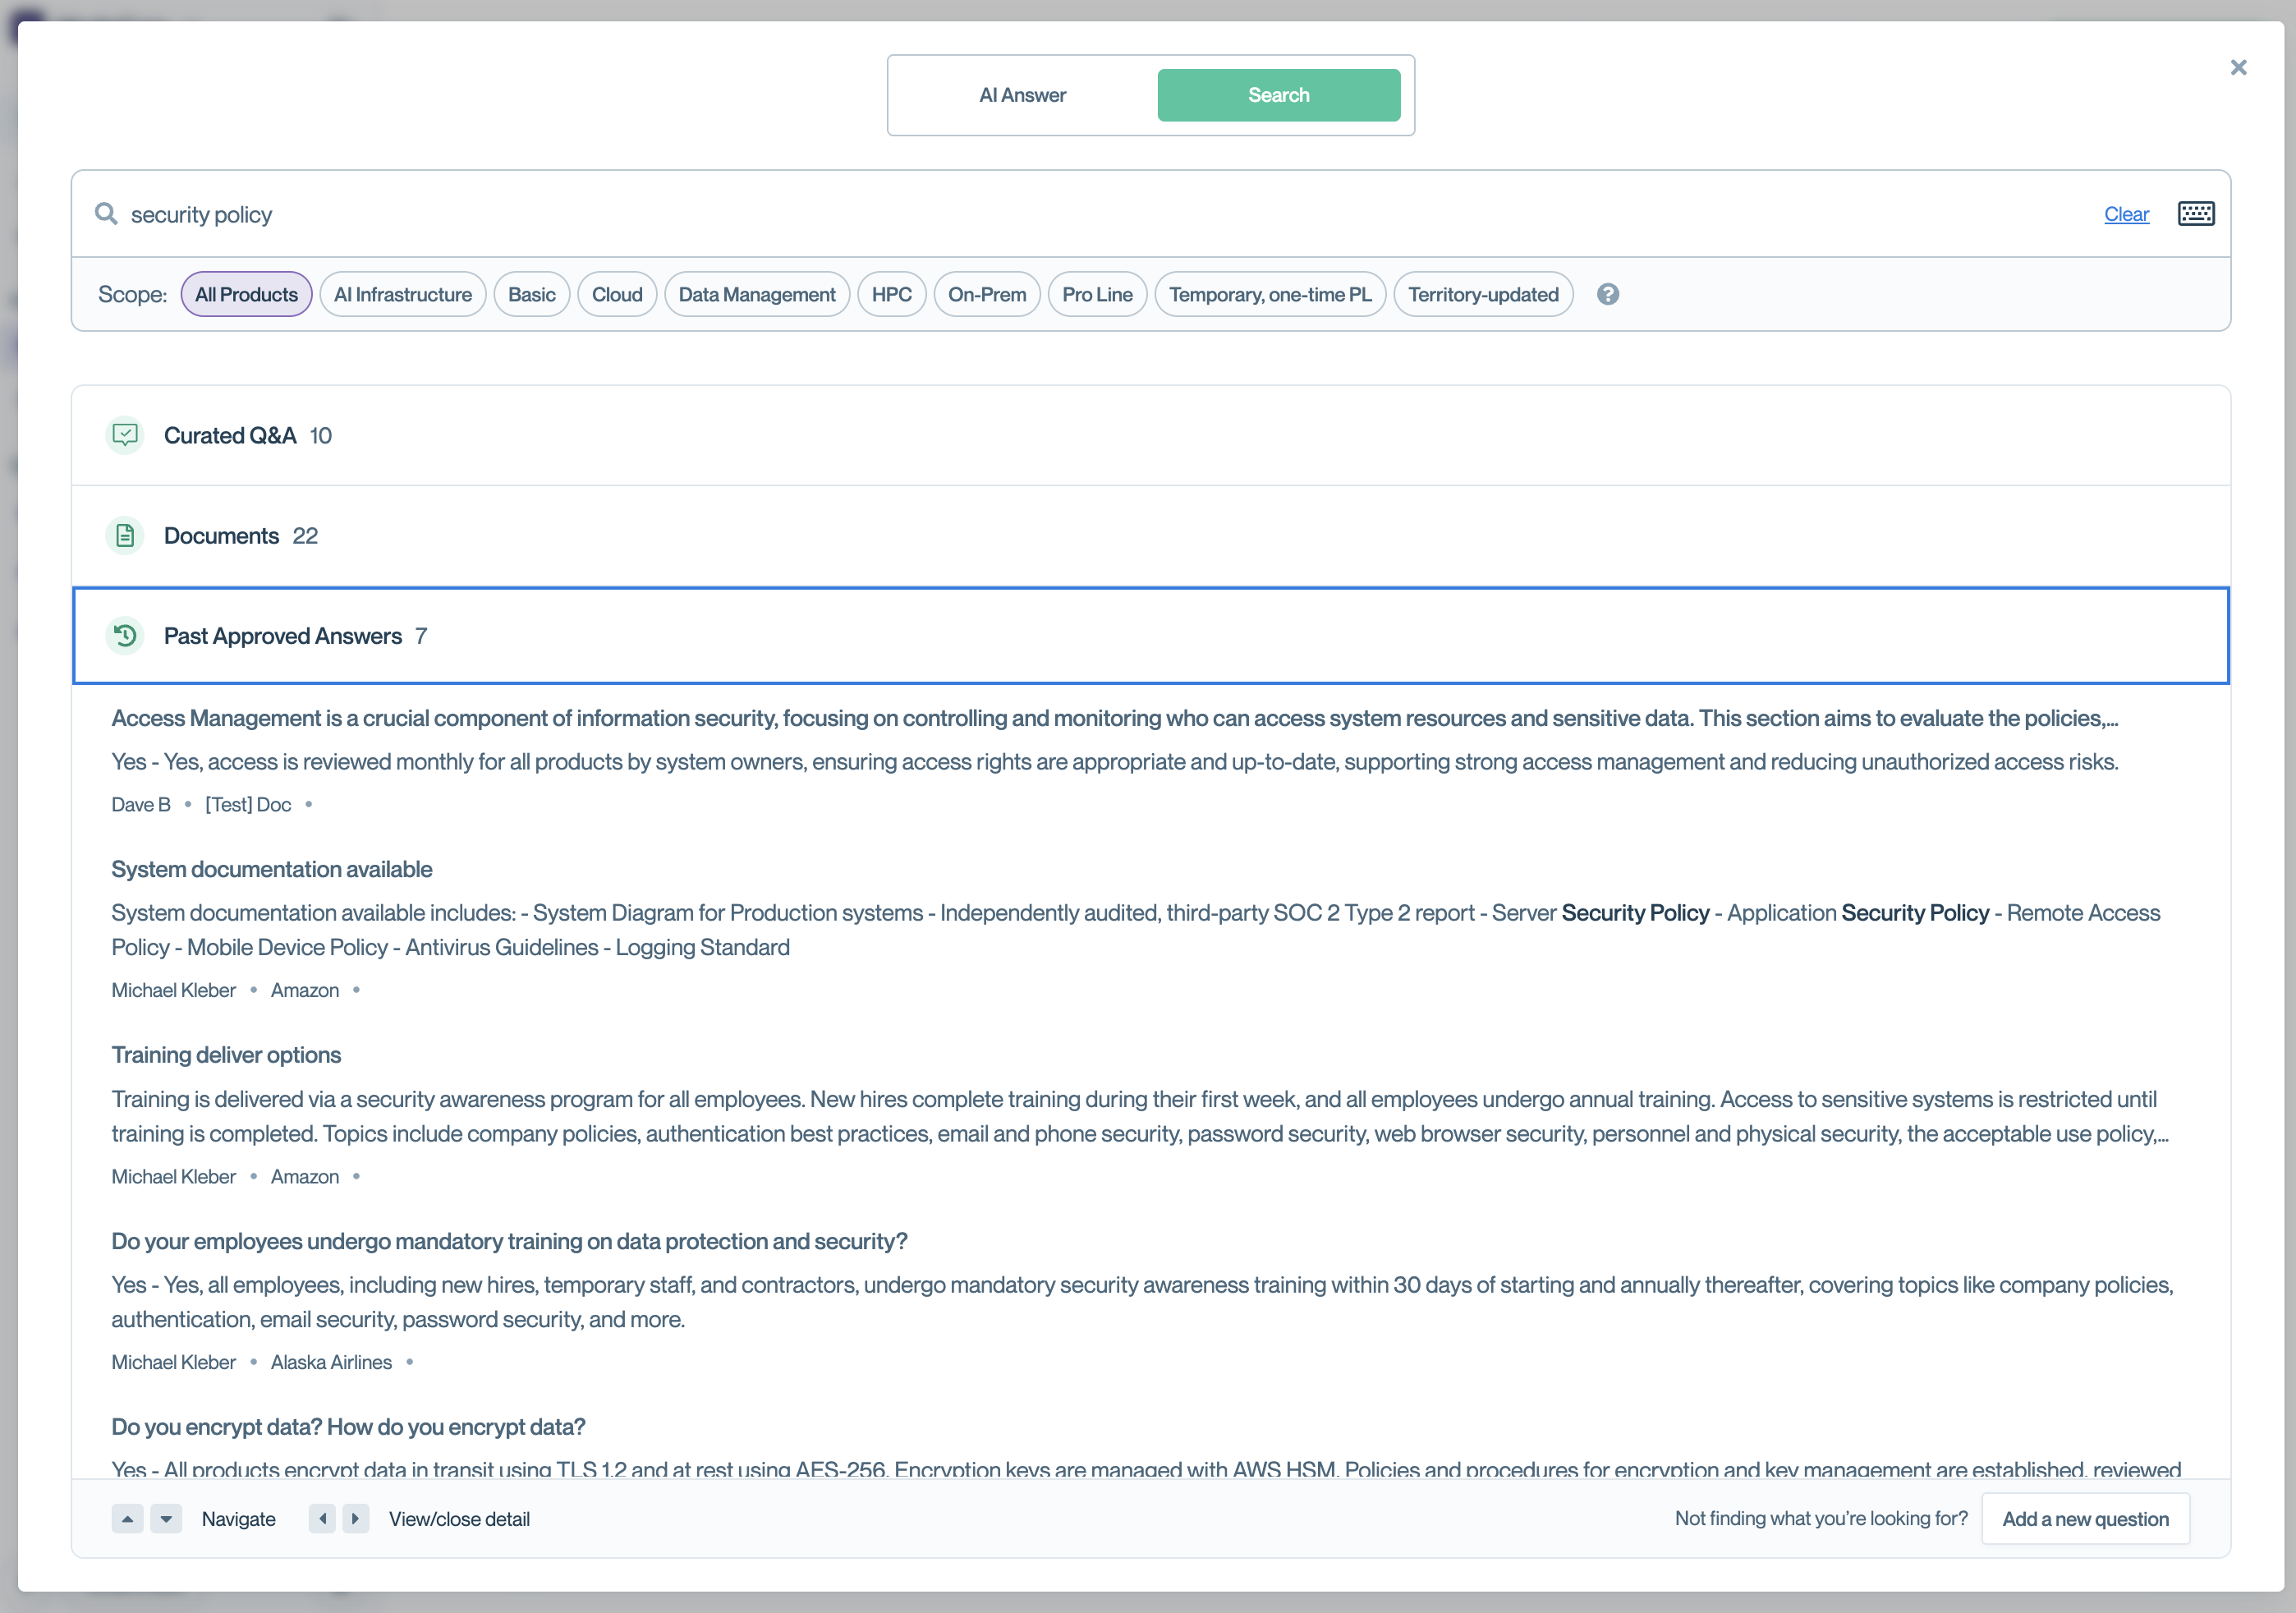The width and height of the screenshot is (2296, 1613).
Task: Click the right arrow view detail button
Action: click(355, 1518)
